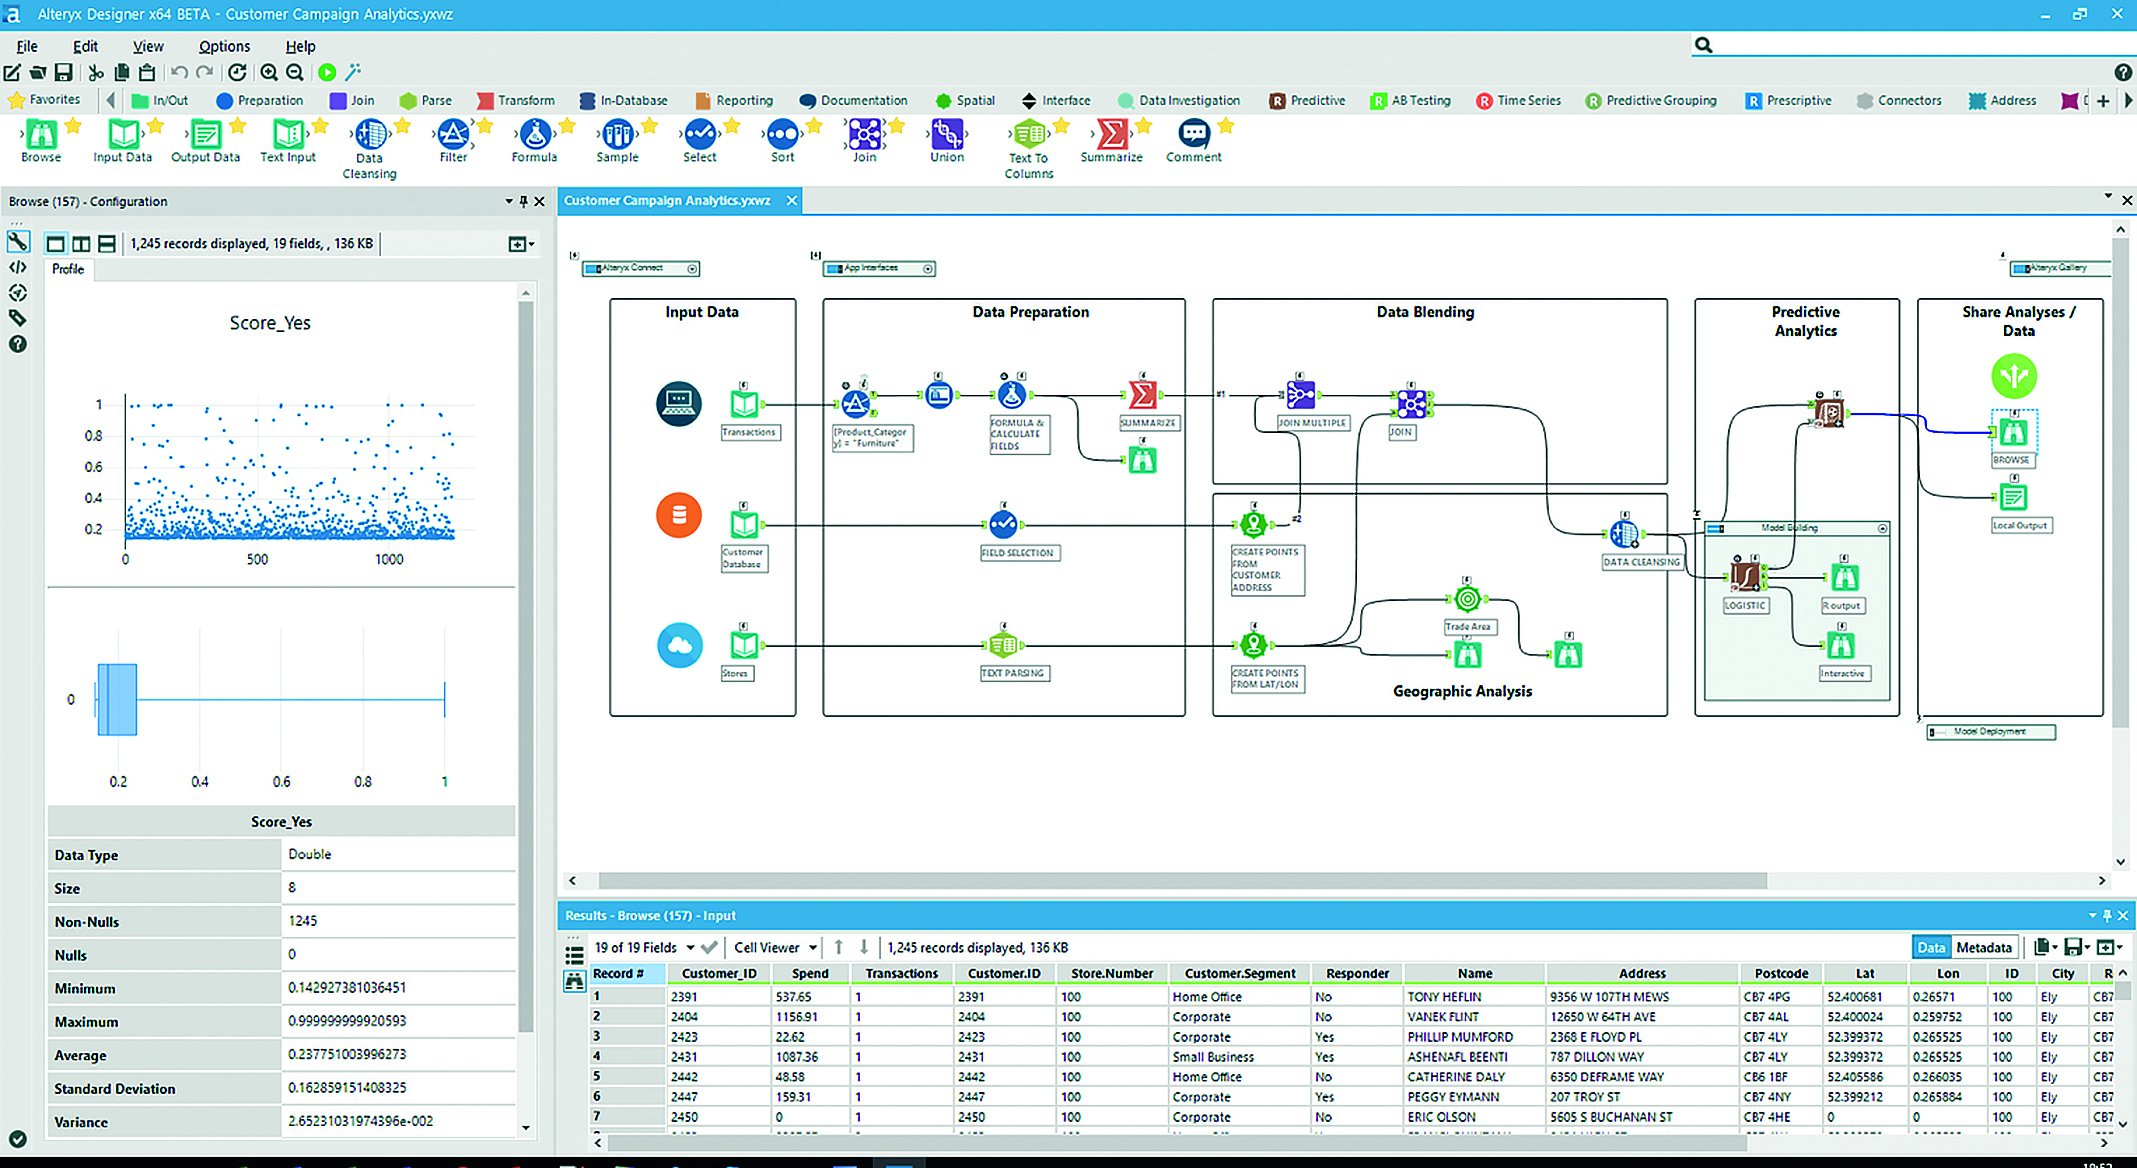This screenshot has width=2137, height=1168.
Task: Collapse the Model Building container
Action: (1882, 528)
